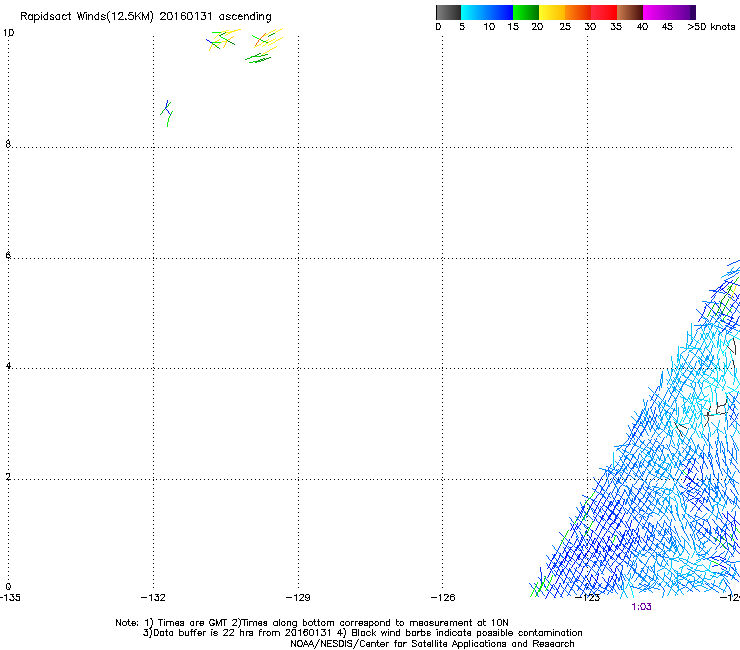
Task: Click the orange 25-30 knots legend swatch
Action: 578,12
